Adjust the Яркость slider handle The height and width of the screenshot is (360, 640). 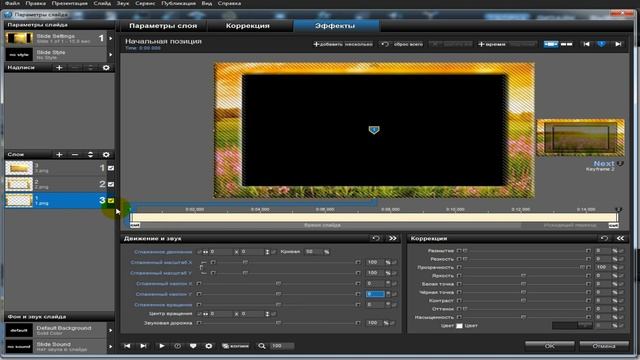coord(523,276)
